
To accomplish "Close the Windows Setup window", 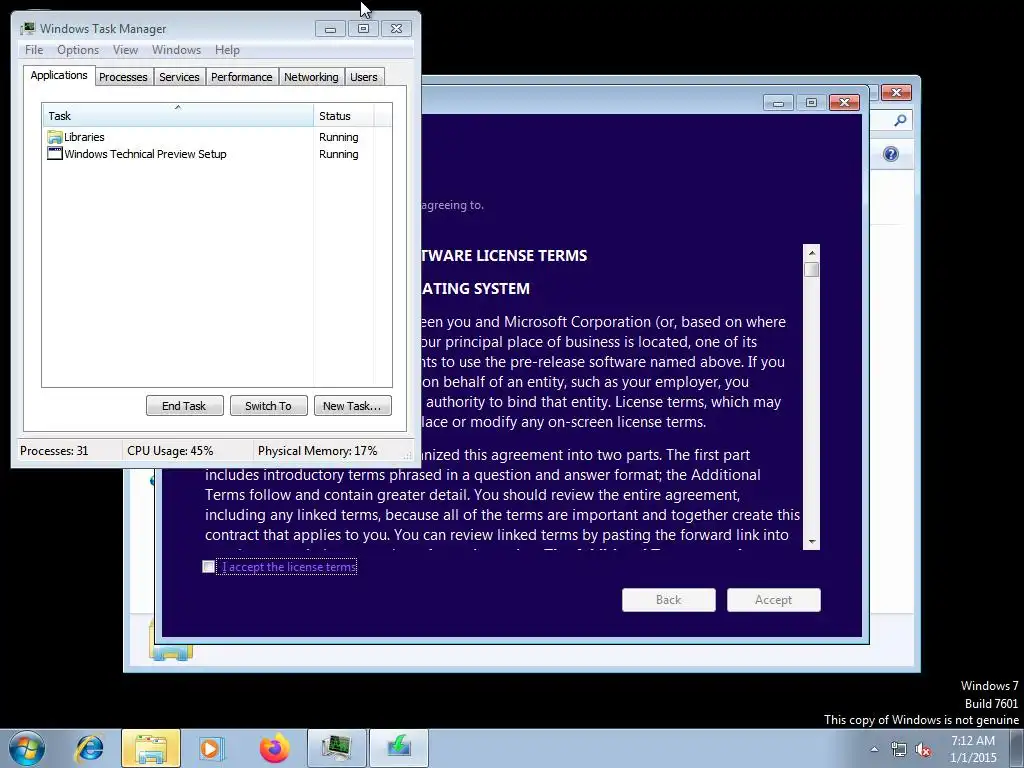I will [844, 103].
